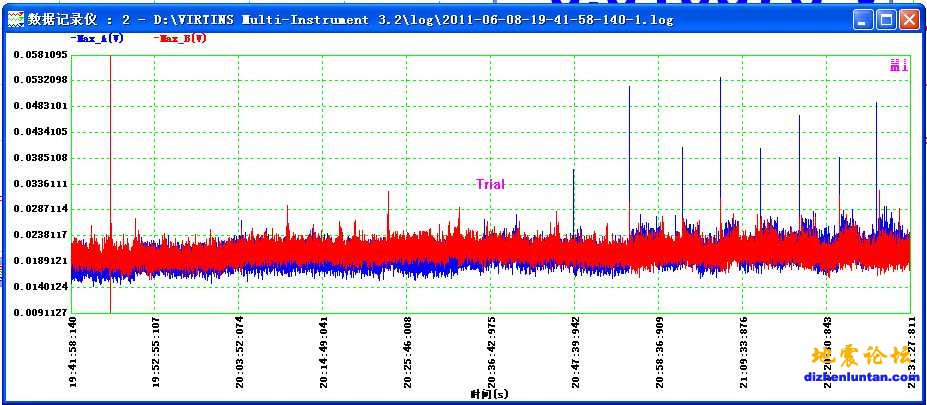
Task: Click the 0.0091127 y-axis bottom label
Action: tap(40, 312)
